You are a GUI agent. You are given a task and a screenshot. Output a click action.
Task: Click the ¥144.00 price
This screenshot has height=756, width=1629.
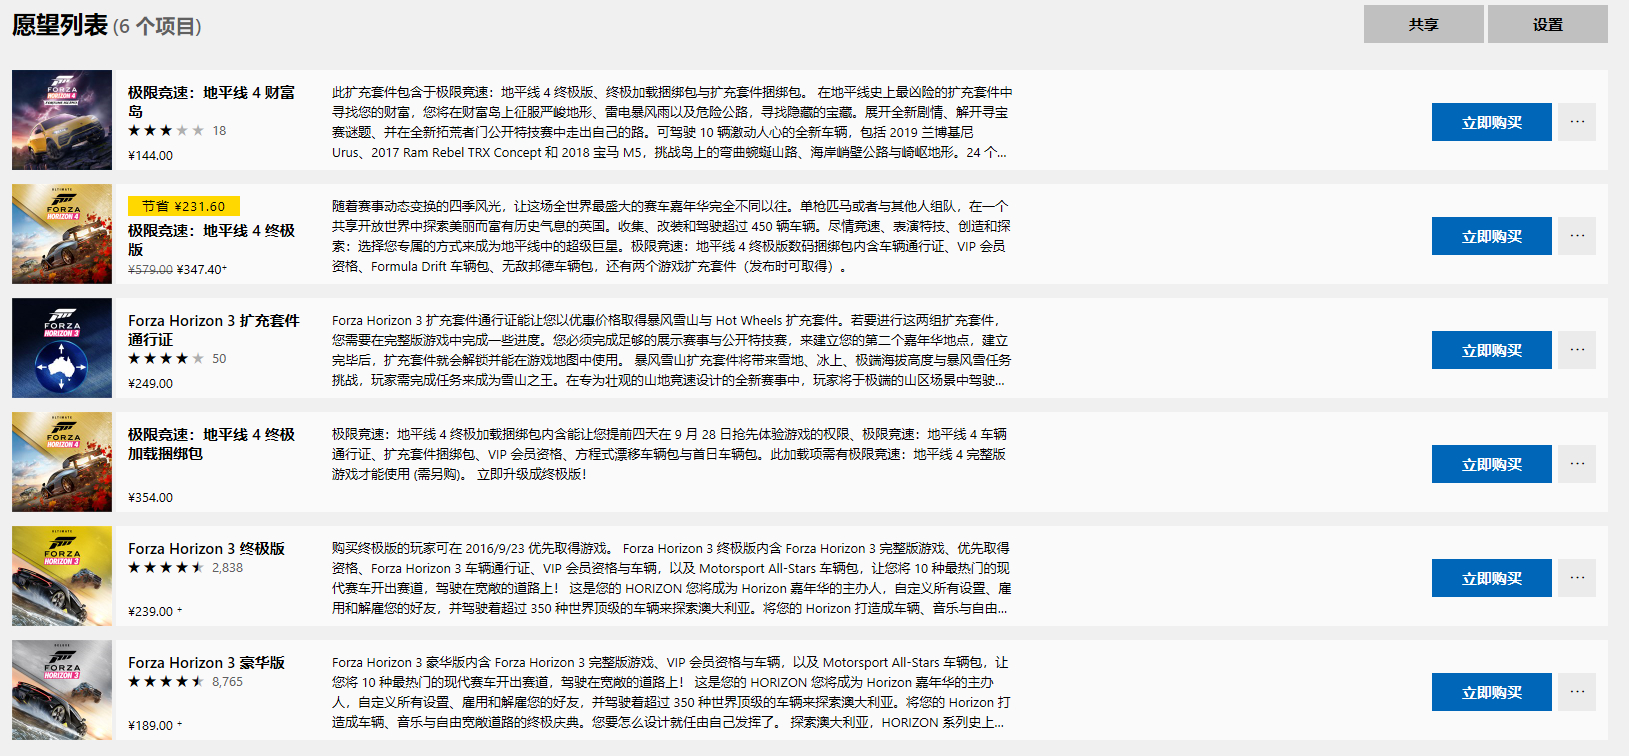pyautogui.click(x=151, y=156)
